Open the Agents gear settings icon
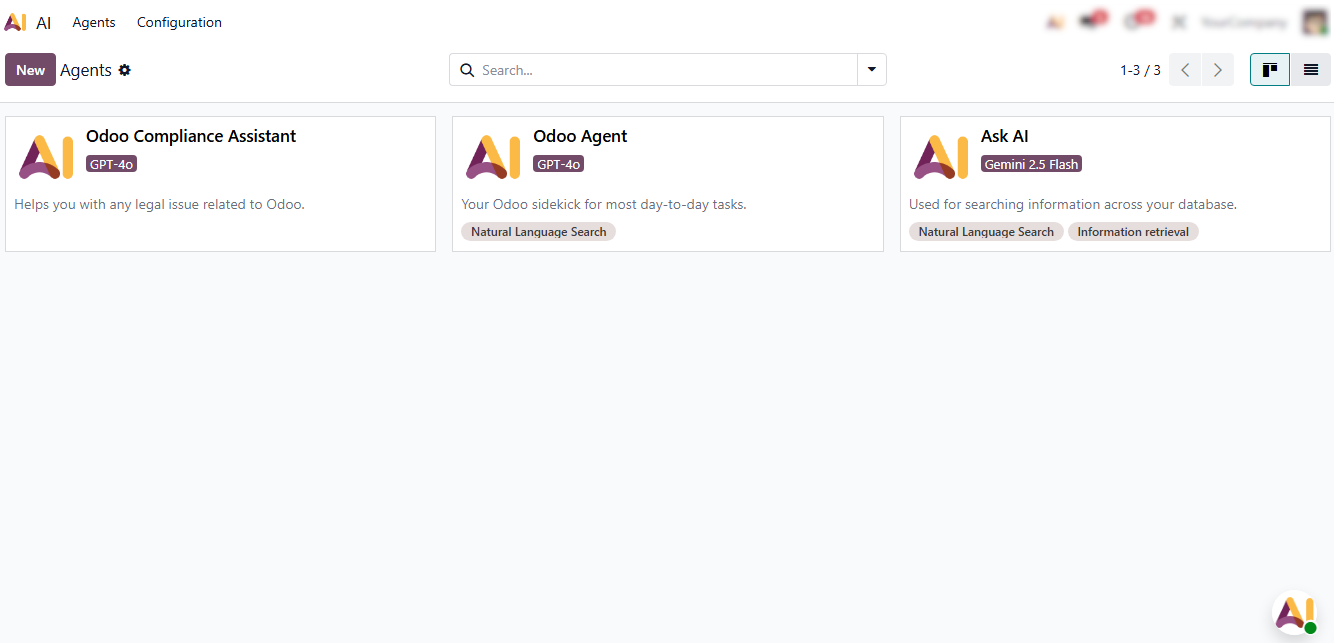Viewport: 1334px width, 643px height. coord(125,70)
